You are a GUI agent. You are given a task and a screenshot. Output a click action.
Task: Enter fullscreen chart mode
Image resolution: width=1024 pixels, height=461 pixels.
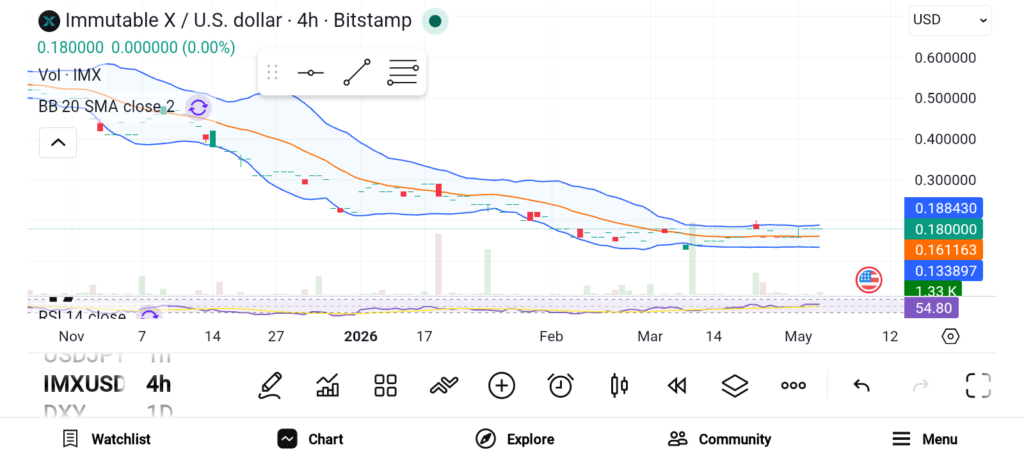click(978, 385)
